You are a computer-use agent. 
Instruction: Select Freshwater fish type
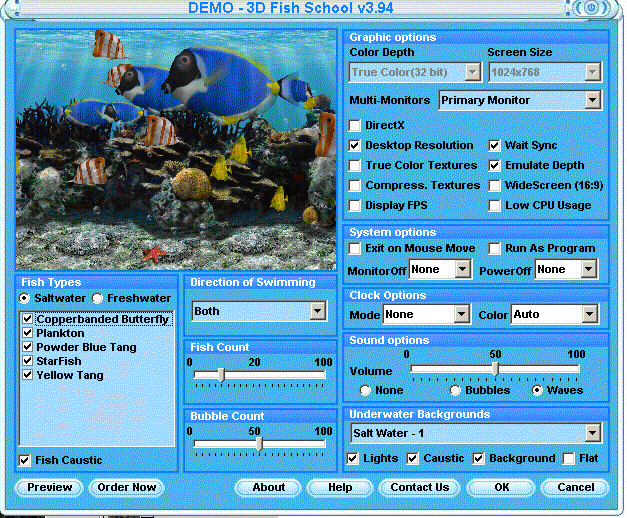[x=98, y=298]
